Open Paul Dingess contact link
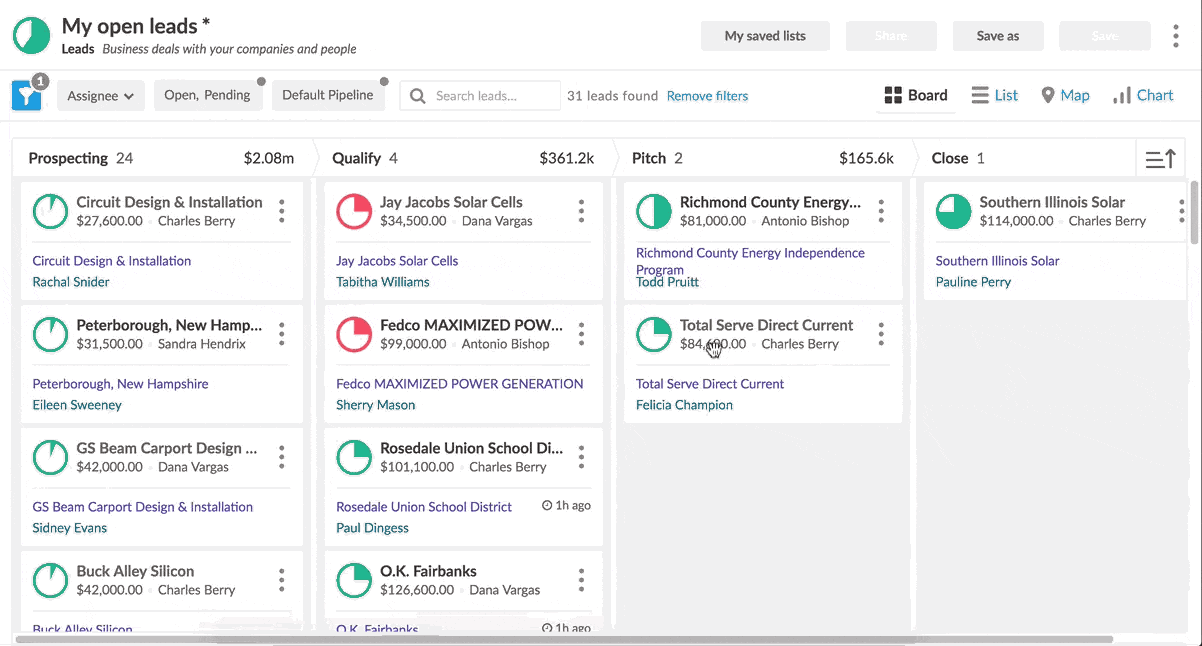 (x=372, y=528)
